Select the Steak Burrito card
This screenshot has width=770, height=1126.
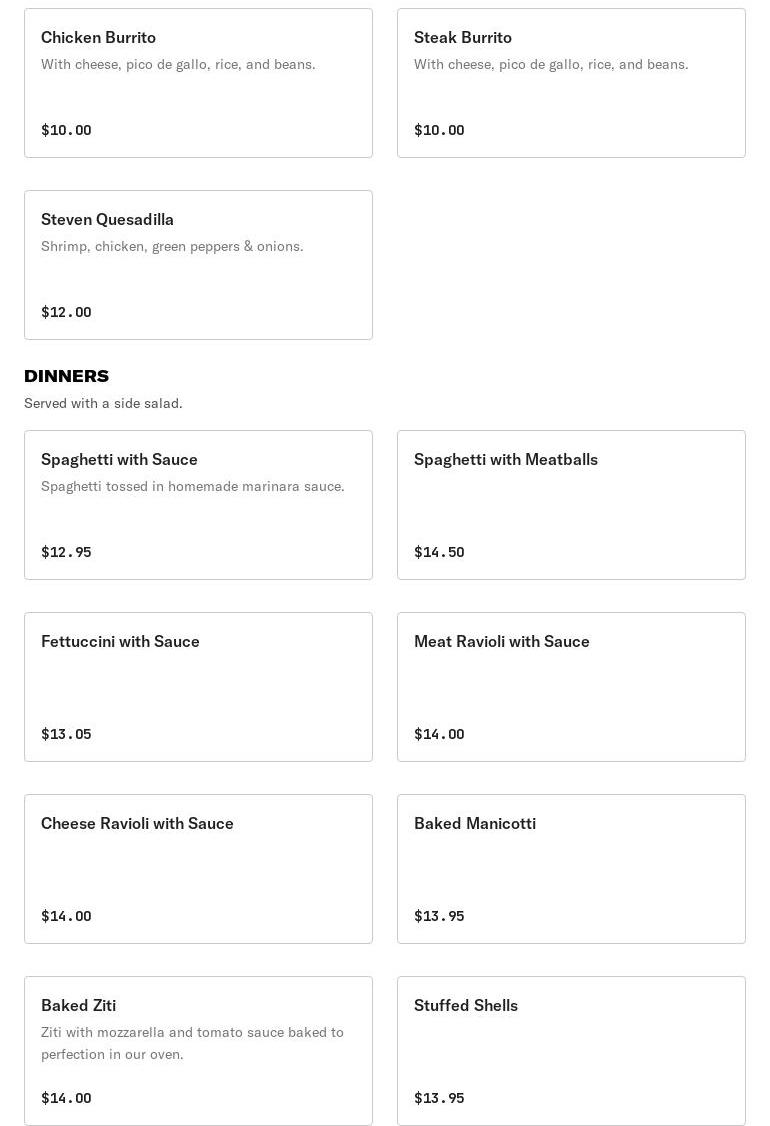[x=571, y=83]
